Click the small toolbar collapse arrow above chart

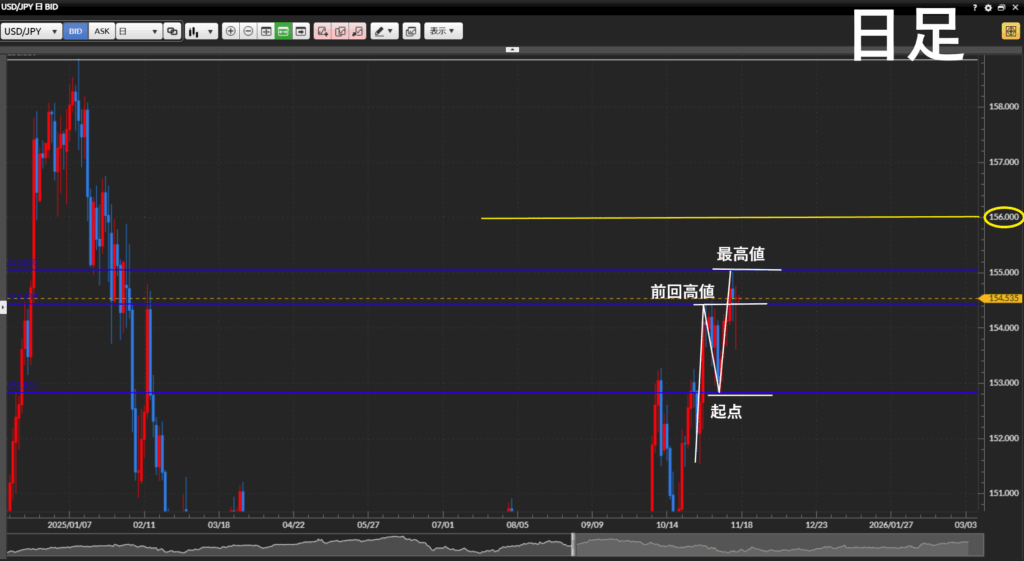pyautogui.click(x=512, y=49)
